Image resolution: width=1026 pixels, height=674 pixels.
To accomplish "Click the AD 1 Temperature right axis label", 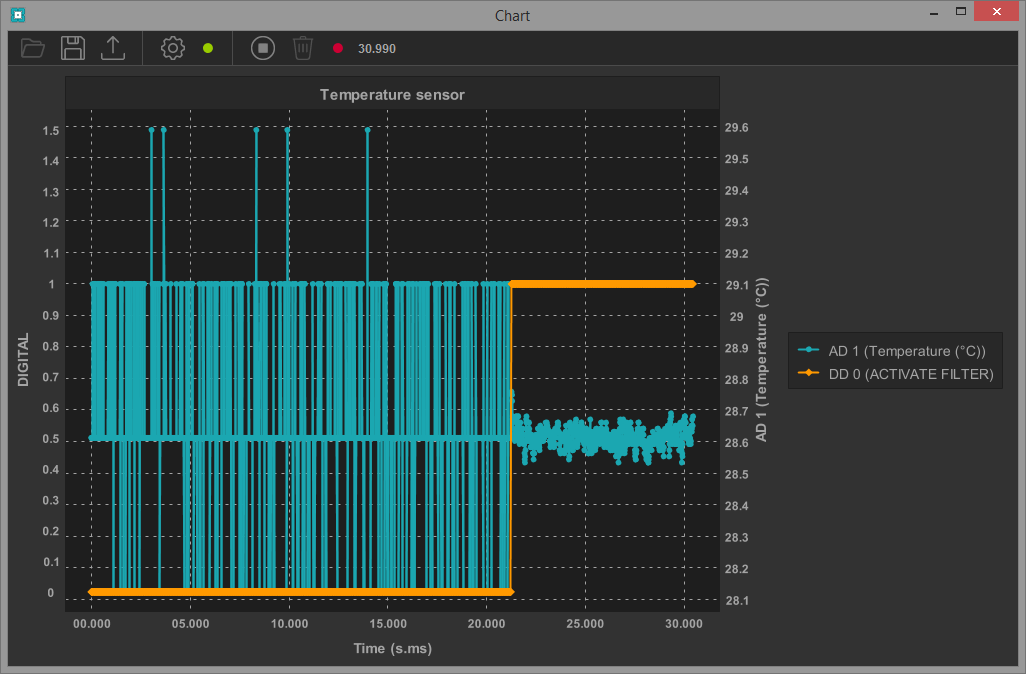I will point(761,360).
